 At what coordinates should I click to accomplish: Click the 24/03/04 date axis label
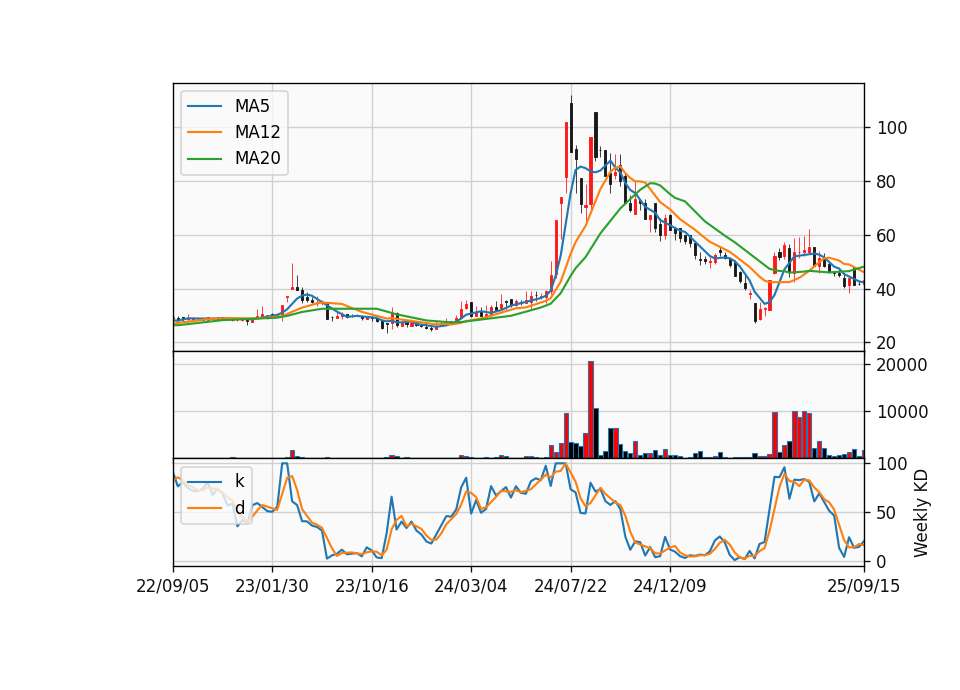pyautogui.click(x=471, y=586)
